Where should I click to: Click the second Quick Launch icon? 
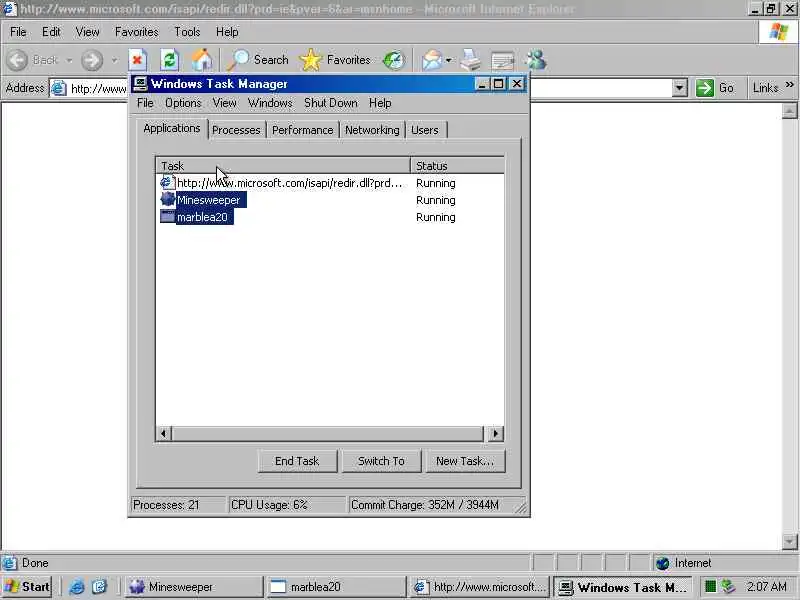pos(99,587)
